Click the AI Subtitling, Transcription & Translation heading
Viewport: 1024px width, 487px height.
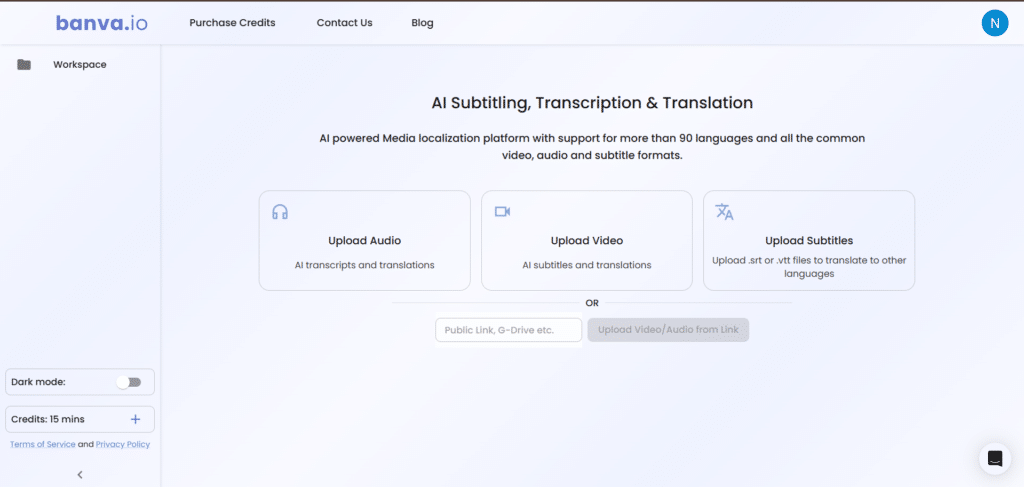point(592,103)
